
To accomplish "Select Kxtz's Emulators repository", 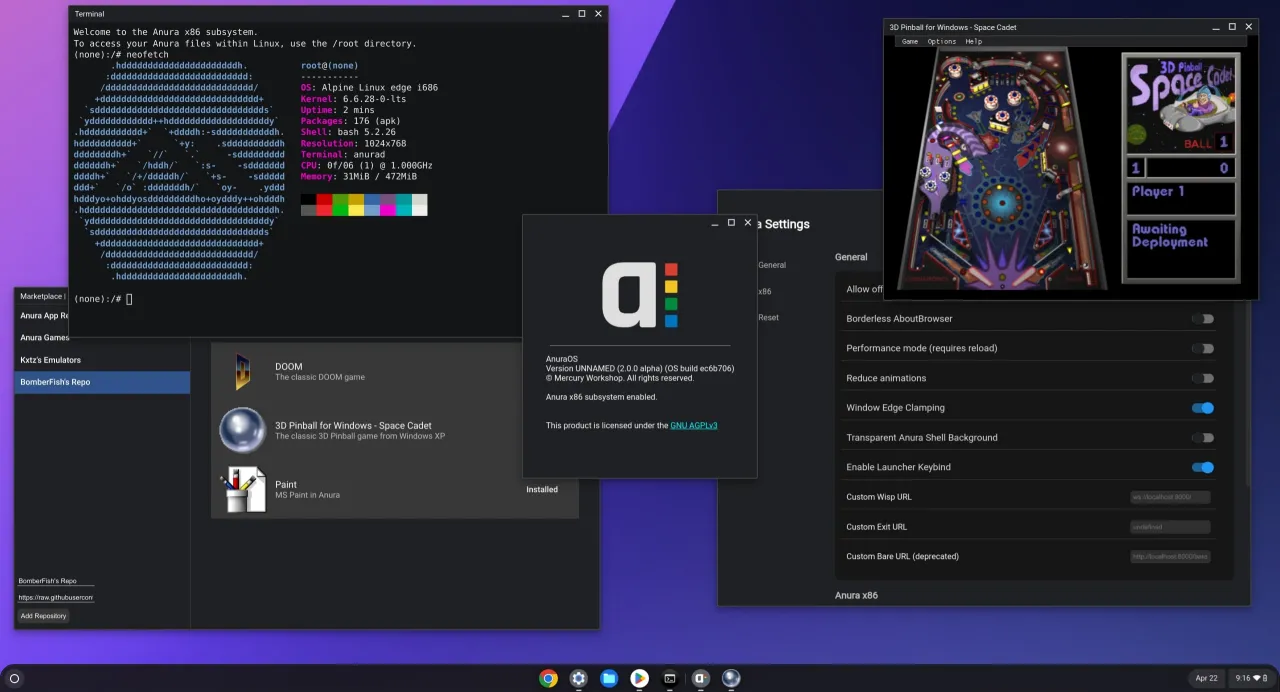I will [x=51, y=360].
